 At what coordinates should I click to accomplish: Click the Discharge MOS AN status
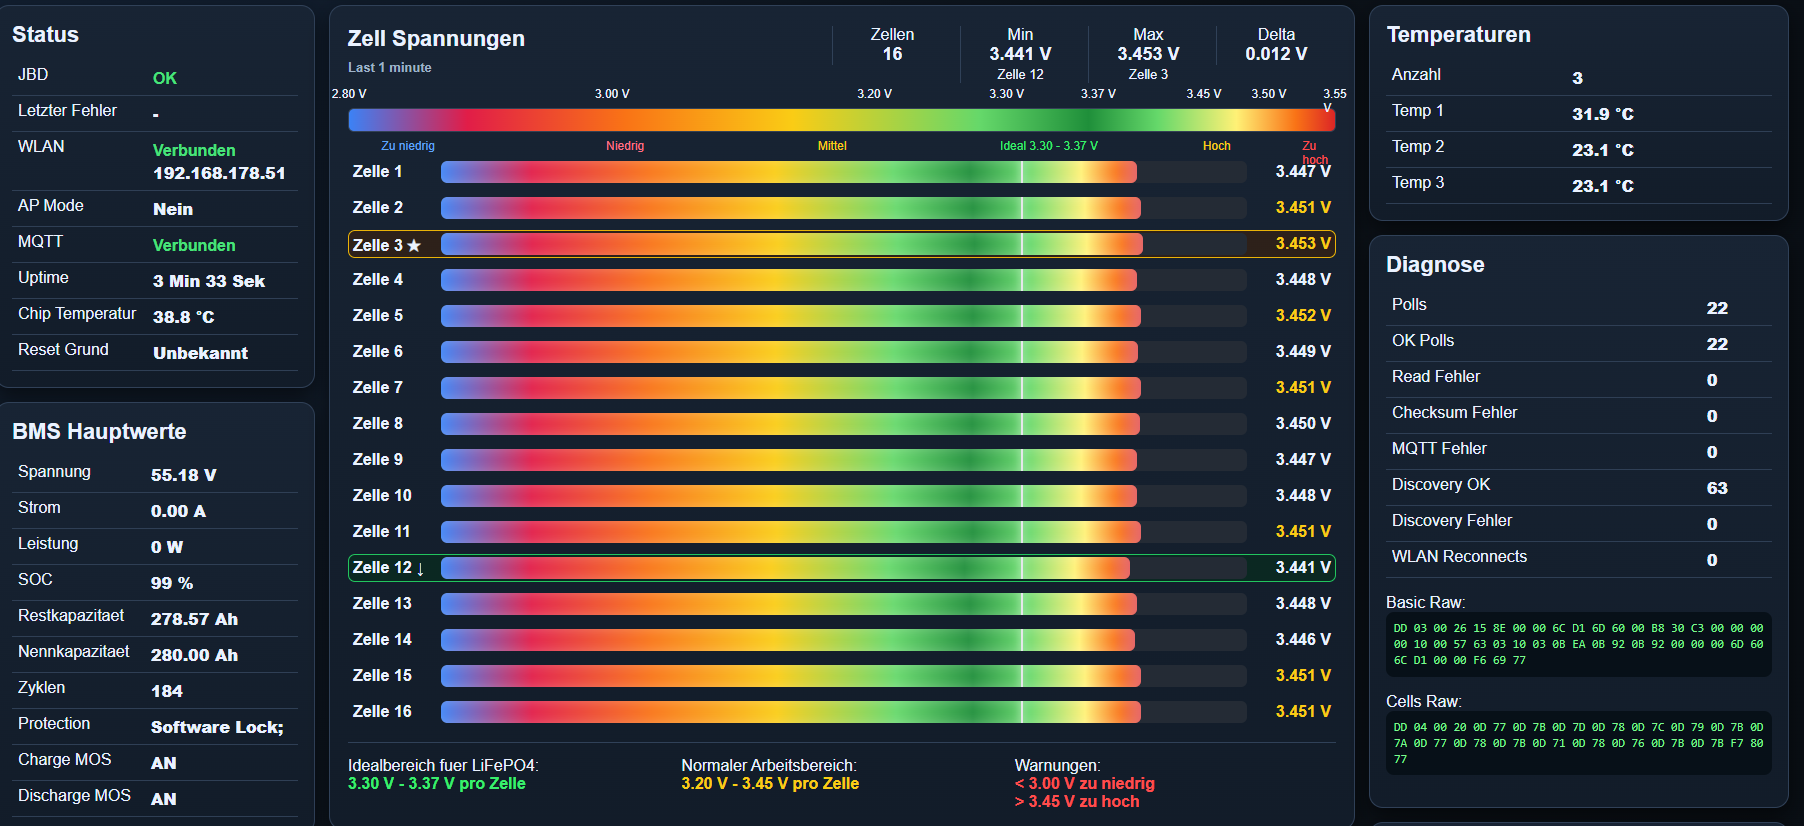tap(164, 799)
